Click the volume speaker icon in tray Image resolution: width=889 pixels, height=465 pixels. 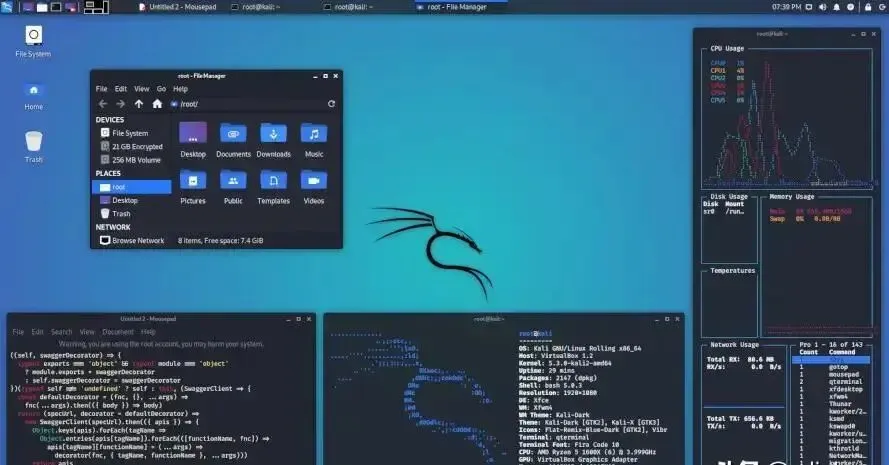click(x=823, y=7)
